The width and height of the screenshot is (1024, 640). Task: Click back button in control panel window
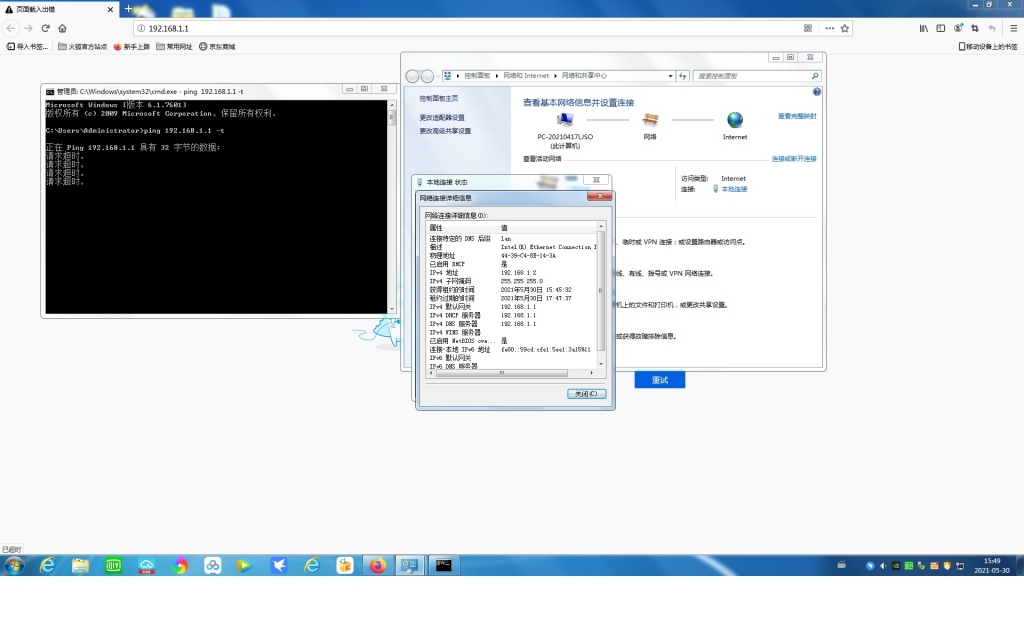[412, 76]
